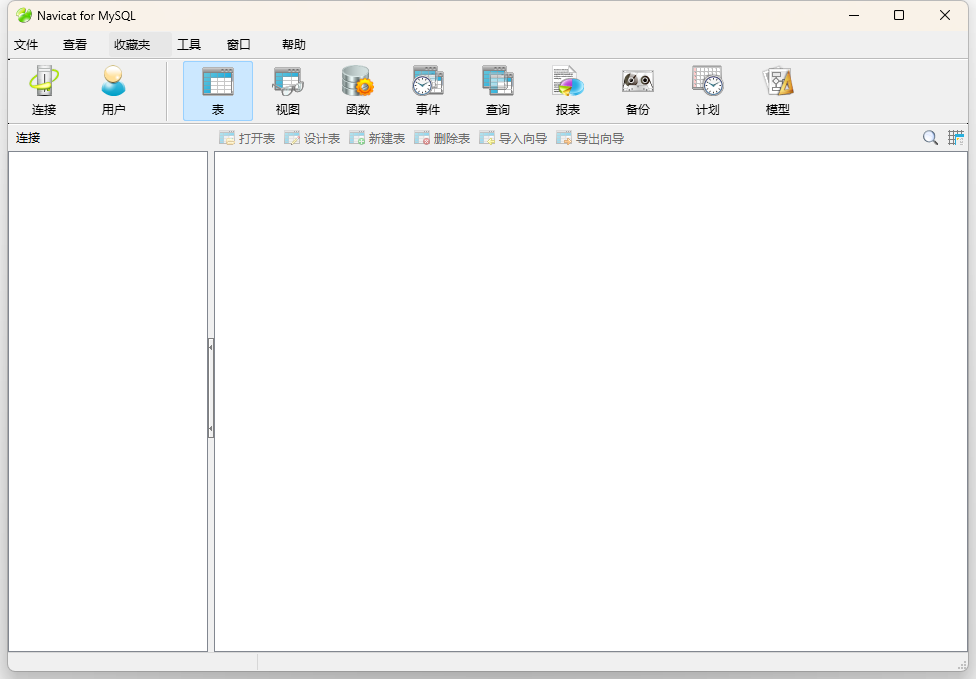Select the 报表 (Report) icon
This screenshot has height=679, width=976.
[x=568, y=91]
